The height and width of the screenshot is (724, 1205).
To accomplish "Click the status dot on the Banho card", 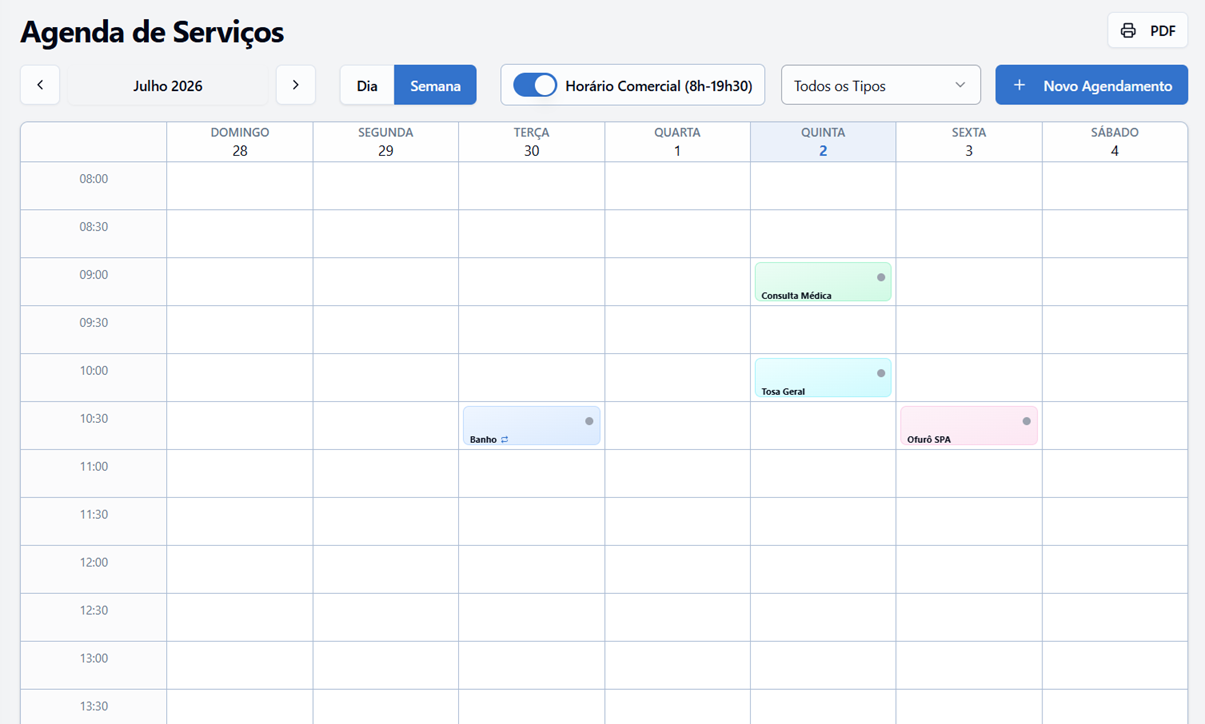I will (x=589, y=421).
